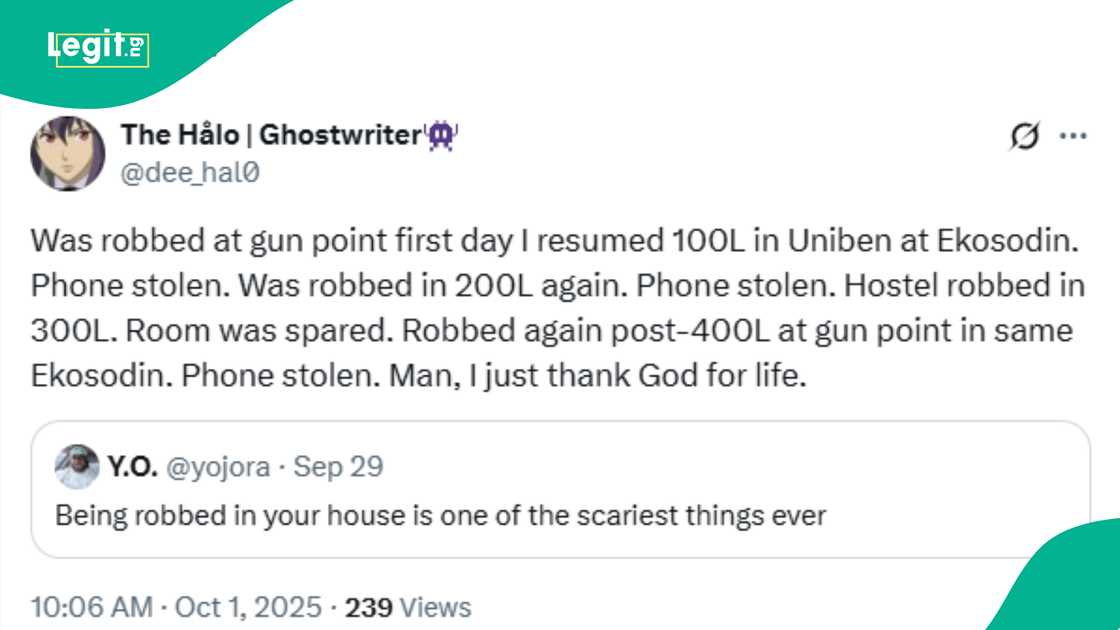Open the three-dot more options menu
Screen dimensions: 1120x630
[1075, 135]
